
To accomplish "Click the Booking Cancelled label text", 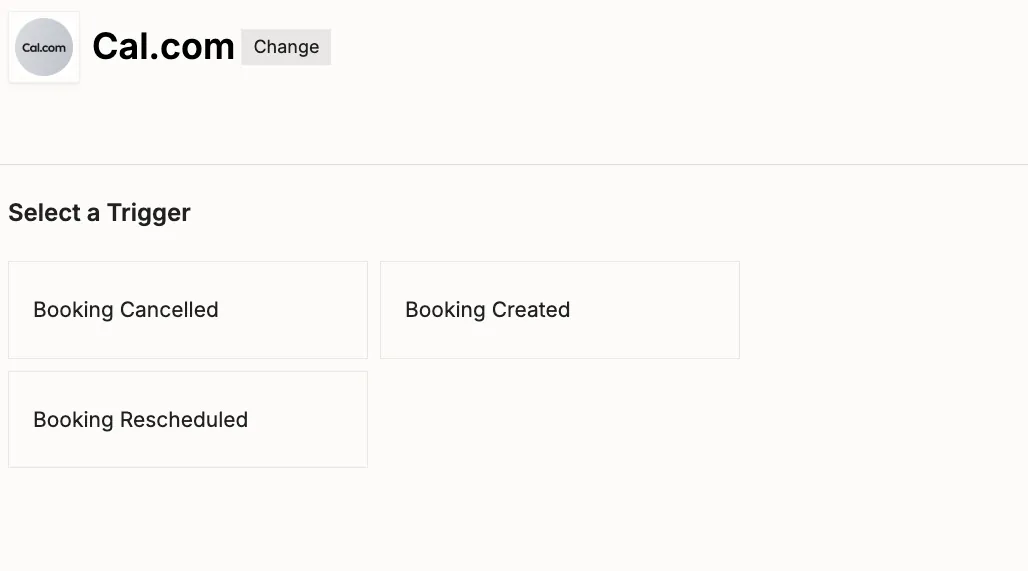I will (126, 310).
